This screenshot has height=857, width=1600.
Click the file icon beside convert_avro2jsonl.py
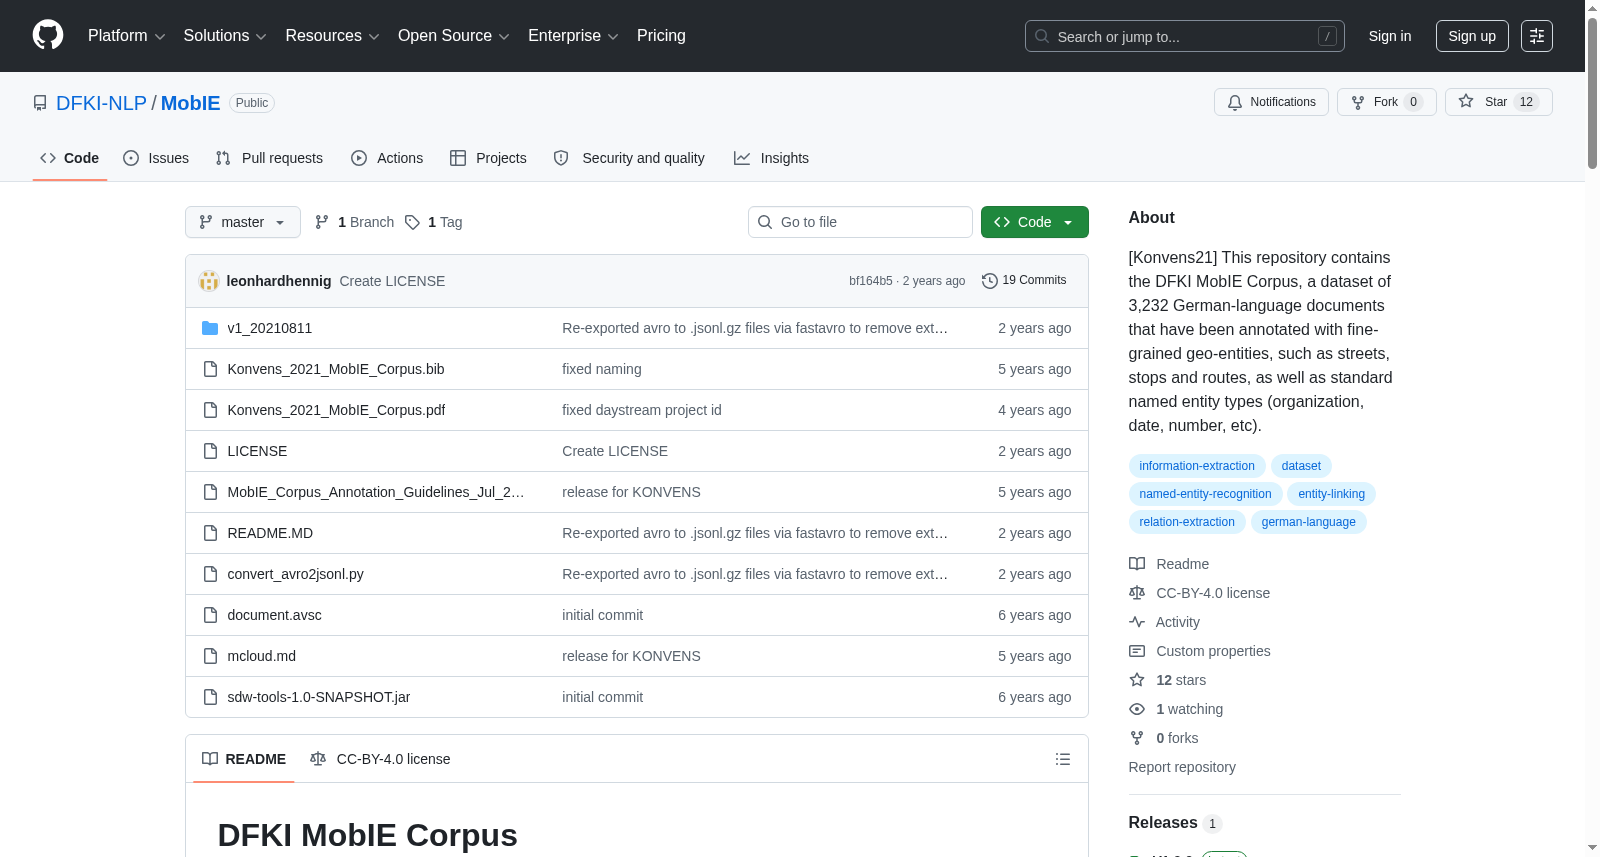pyautogui.click(x=210, y=574)
